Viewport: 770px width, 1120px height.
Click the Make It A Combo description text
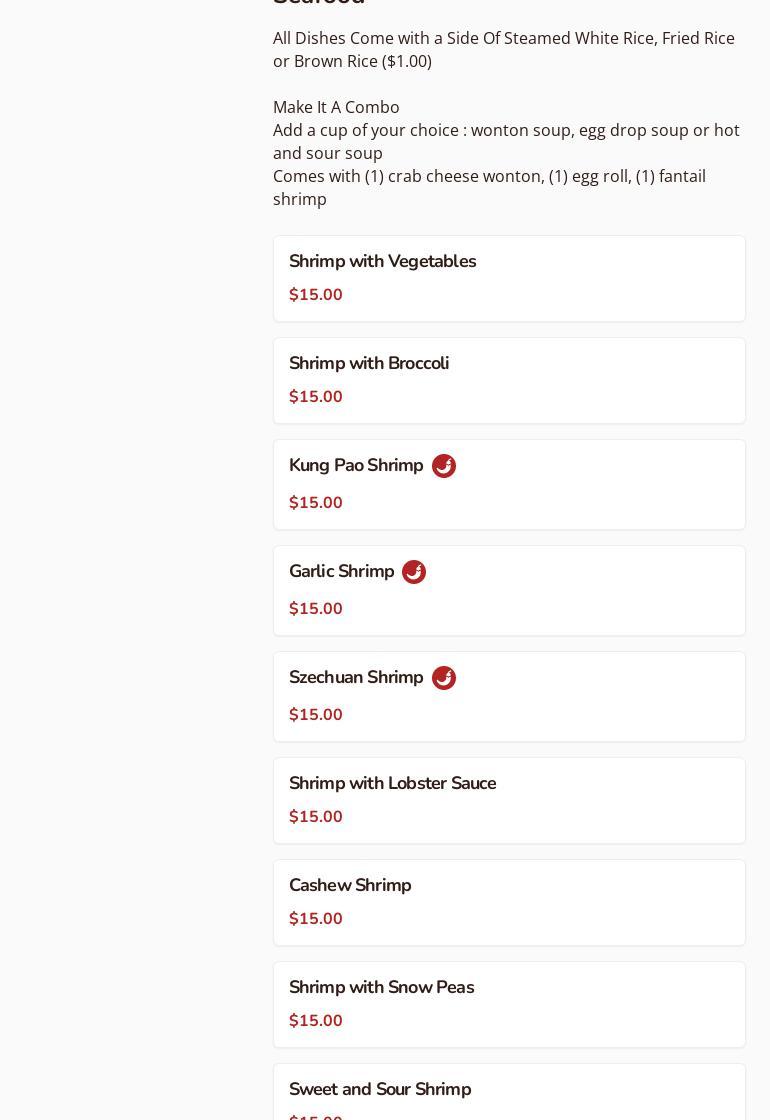(336, 107)
